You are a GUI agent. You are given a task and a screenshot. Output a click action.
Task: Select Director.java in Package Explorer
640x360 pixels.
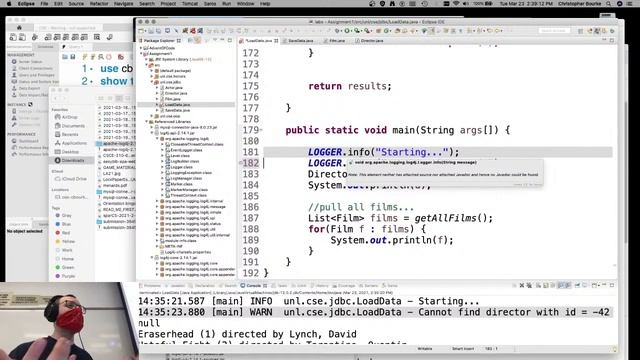click(176, 93)
